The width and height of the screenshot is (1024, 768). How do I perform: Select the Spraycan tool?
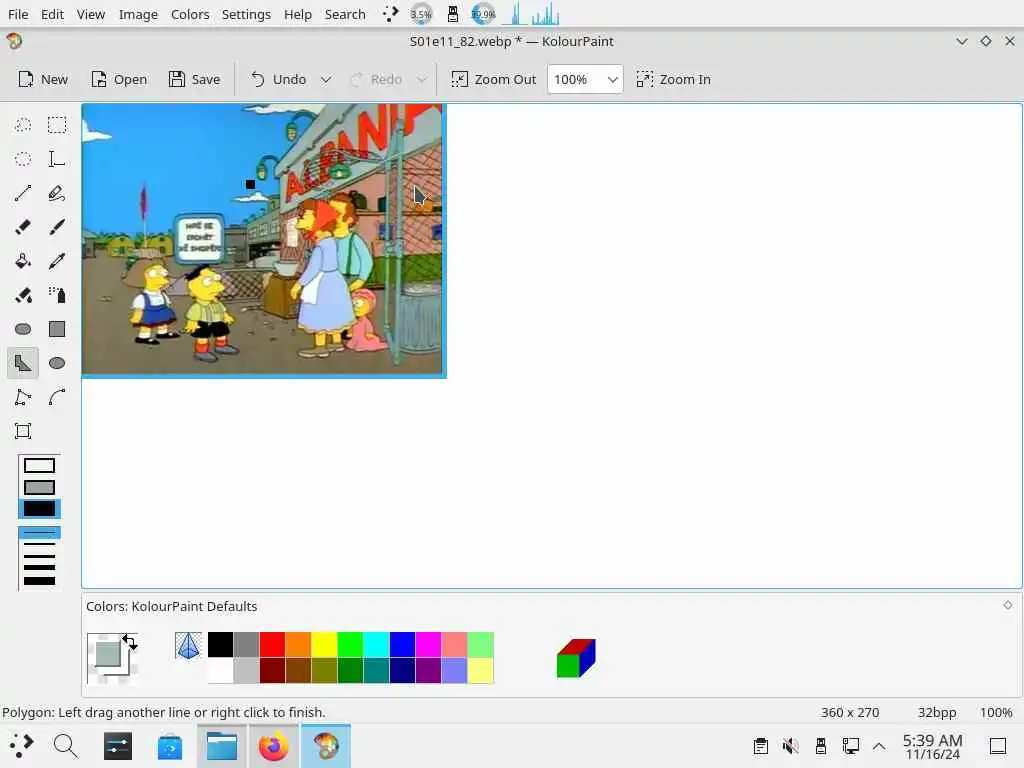(57, 295)
